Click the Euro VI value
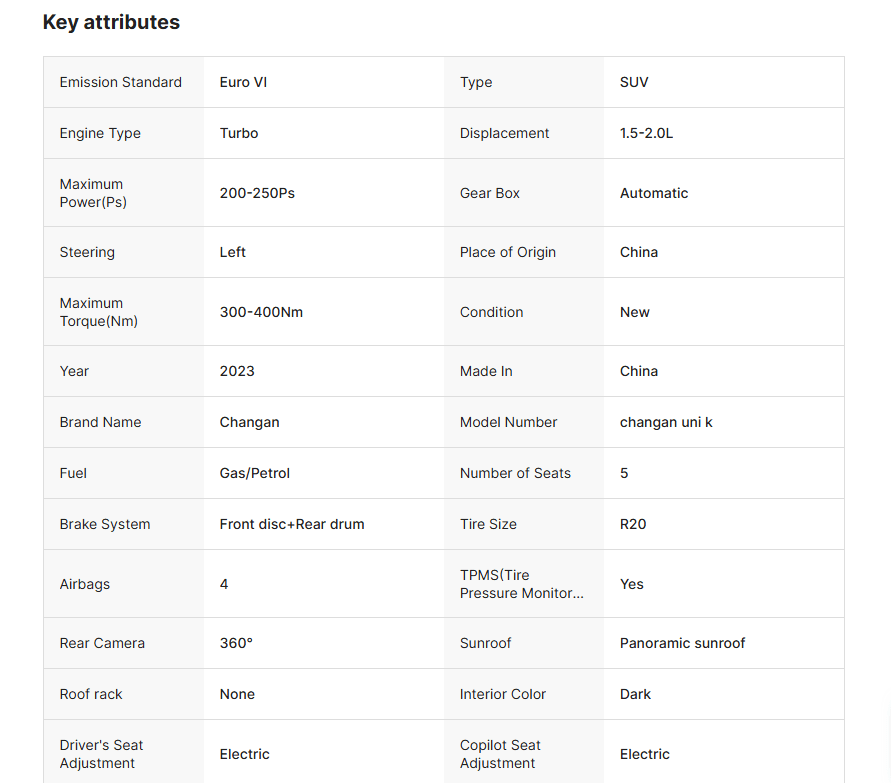Screen dimensions: 891x783 click(243, 82)
